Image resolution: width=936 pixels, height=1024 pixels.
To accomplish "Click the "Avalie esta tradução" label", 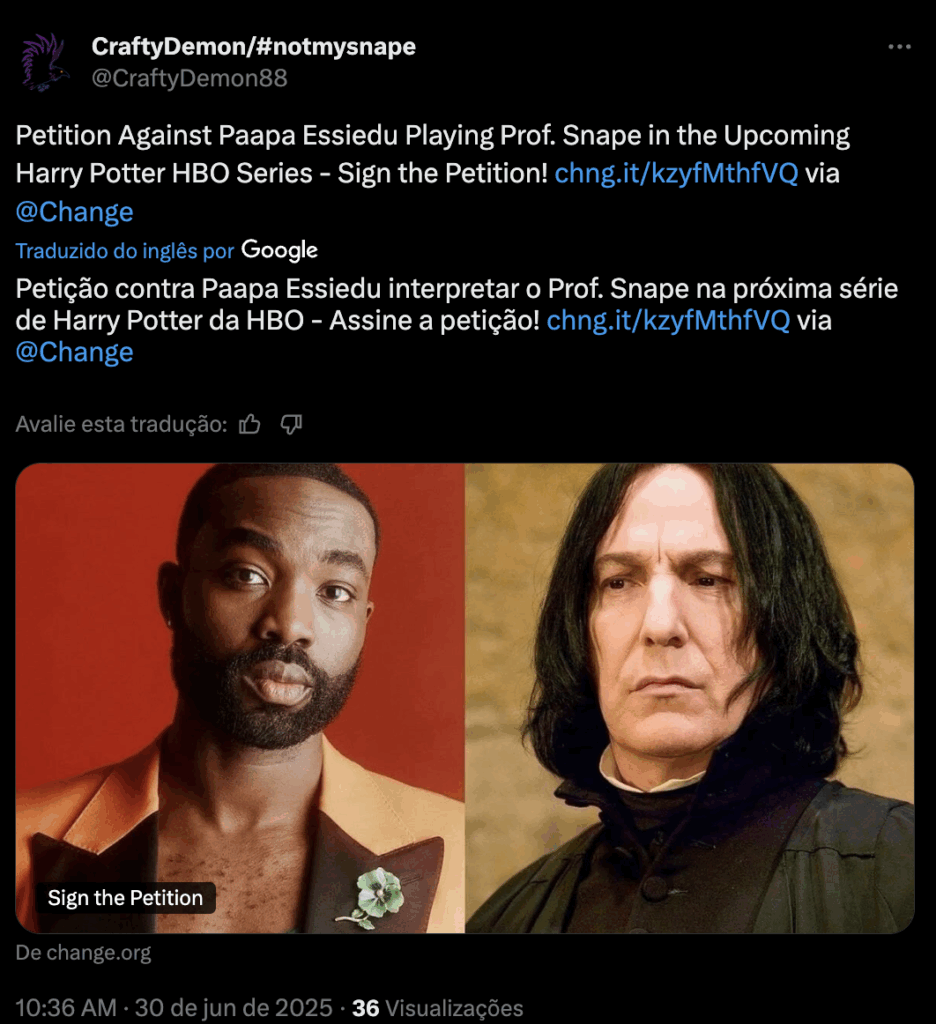I will click(121, 424).
